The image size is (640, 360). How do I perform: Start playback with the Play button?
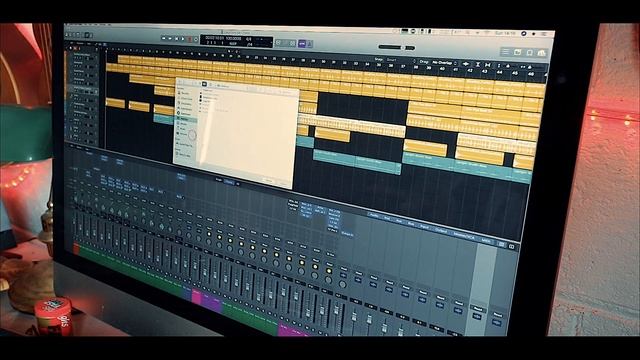pos(183,39)
